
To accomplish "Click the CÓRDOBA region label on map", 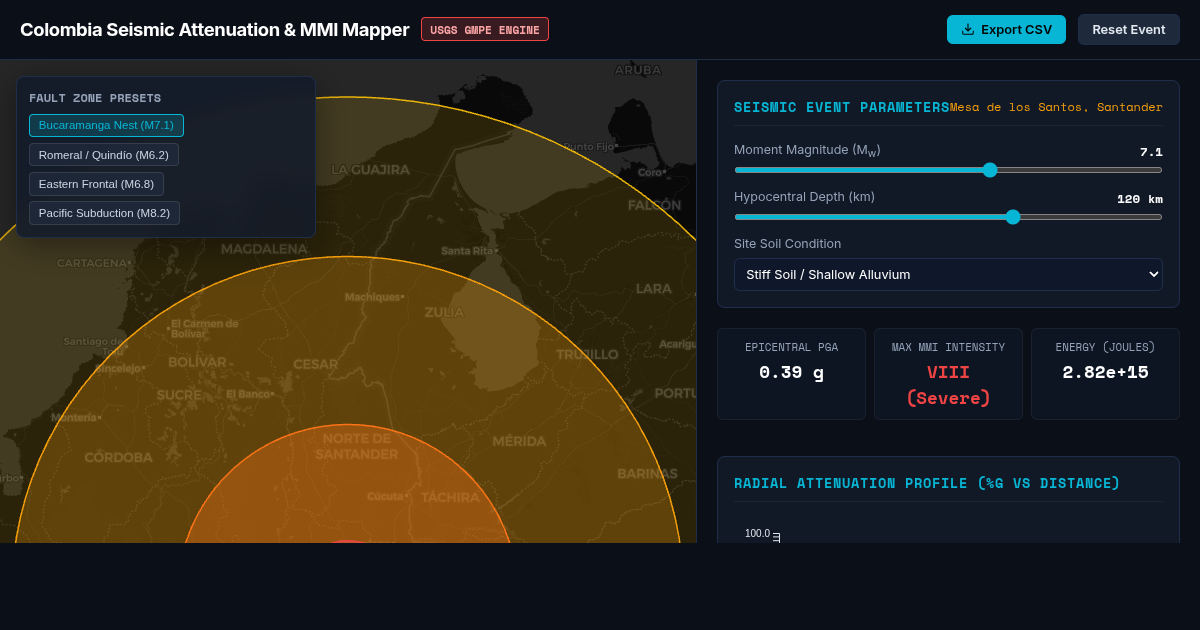I will point(118,457).
